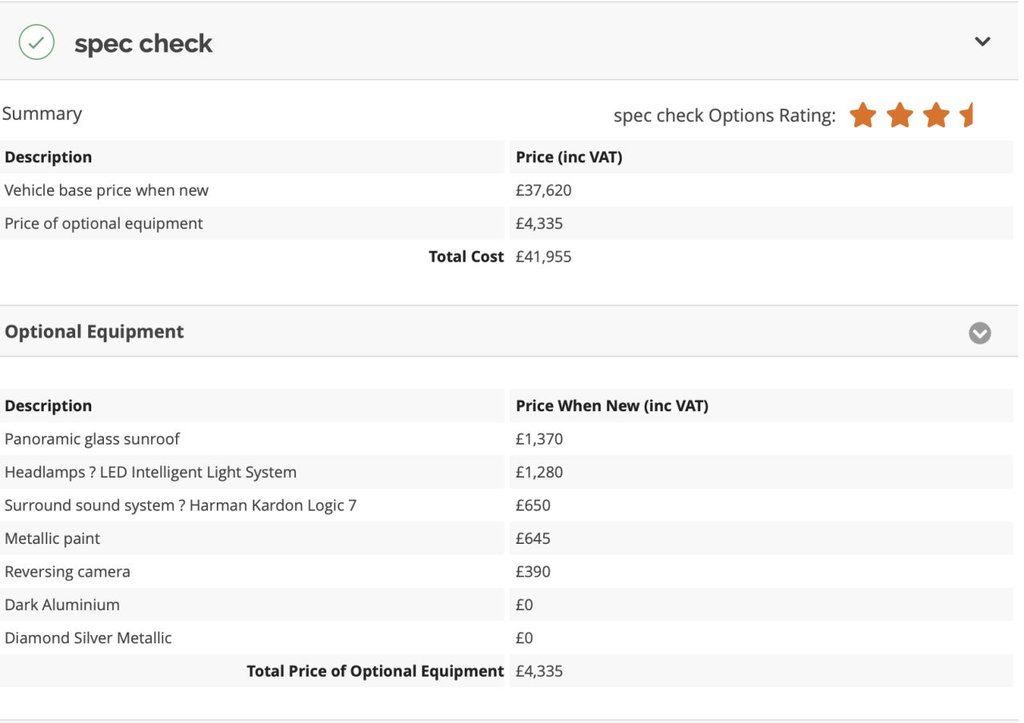Click the spec check heading title

143,44
